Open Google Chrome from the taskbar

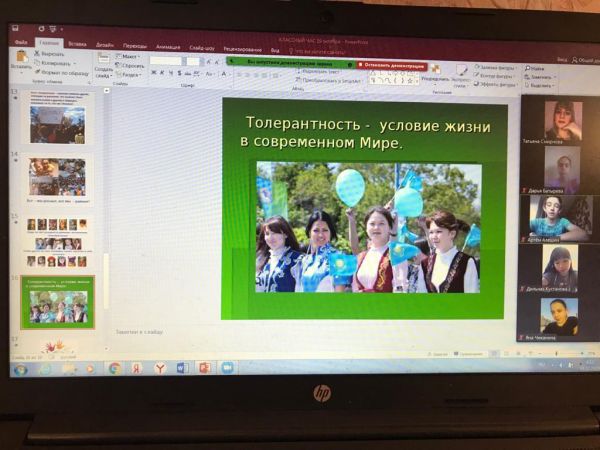115,368
